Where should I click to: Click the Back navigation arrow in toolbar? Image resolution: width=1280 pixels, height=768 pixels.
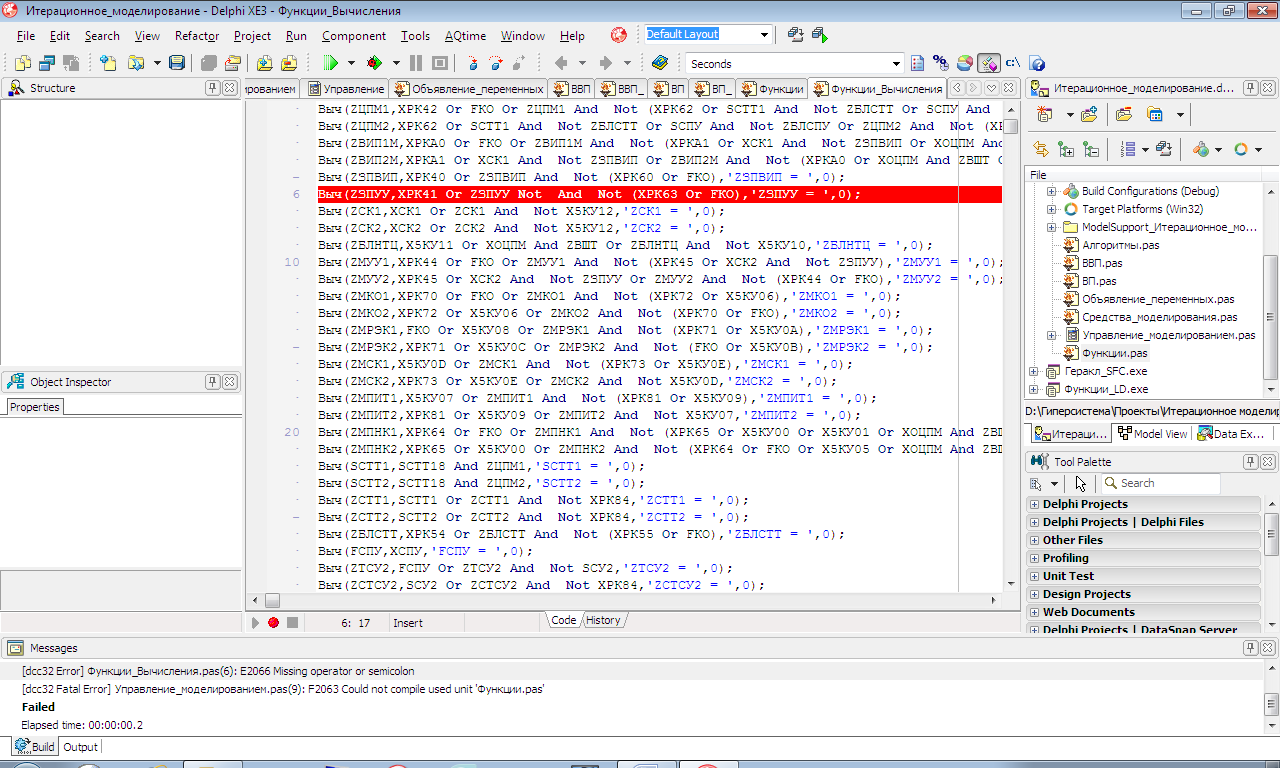point(561,63)
